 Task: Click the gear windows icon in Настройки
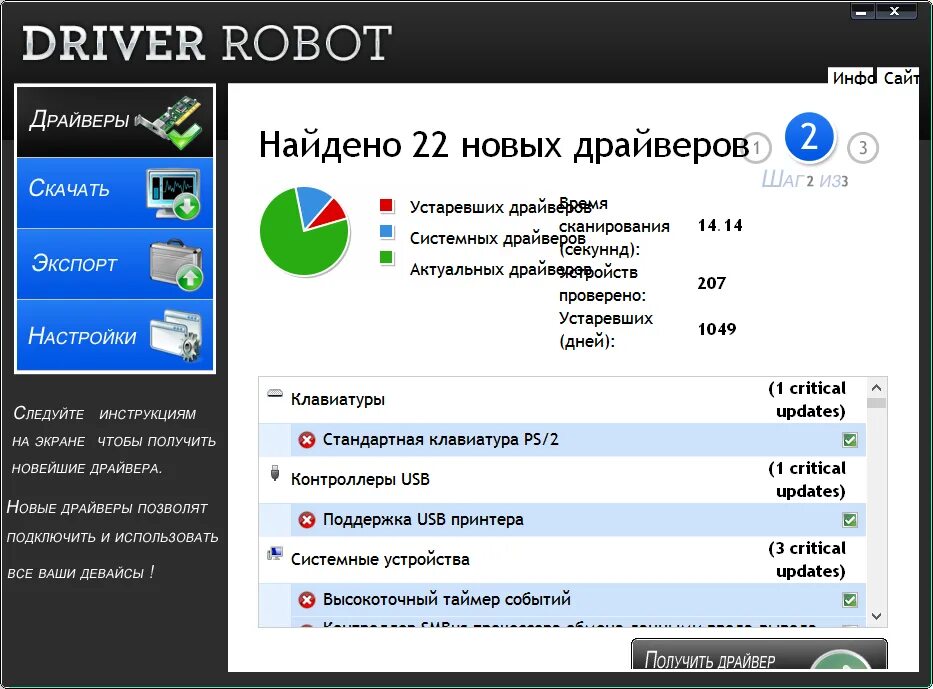(175, 336)
